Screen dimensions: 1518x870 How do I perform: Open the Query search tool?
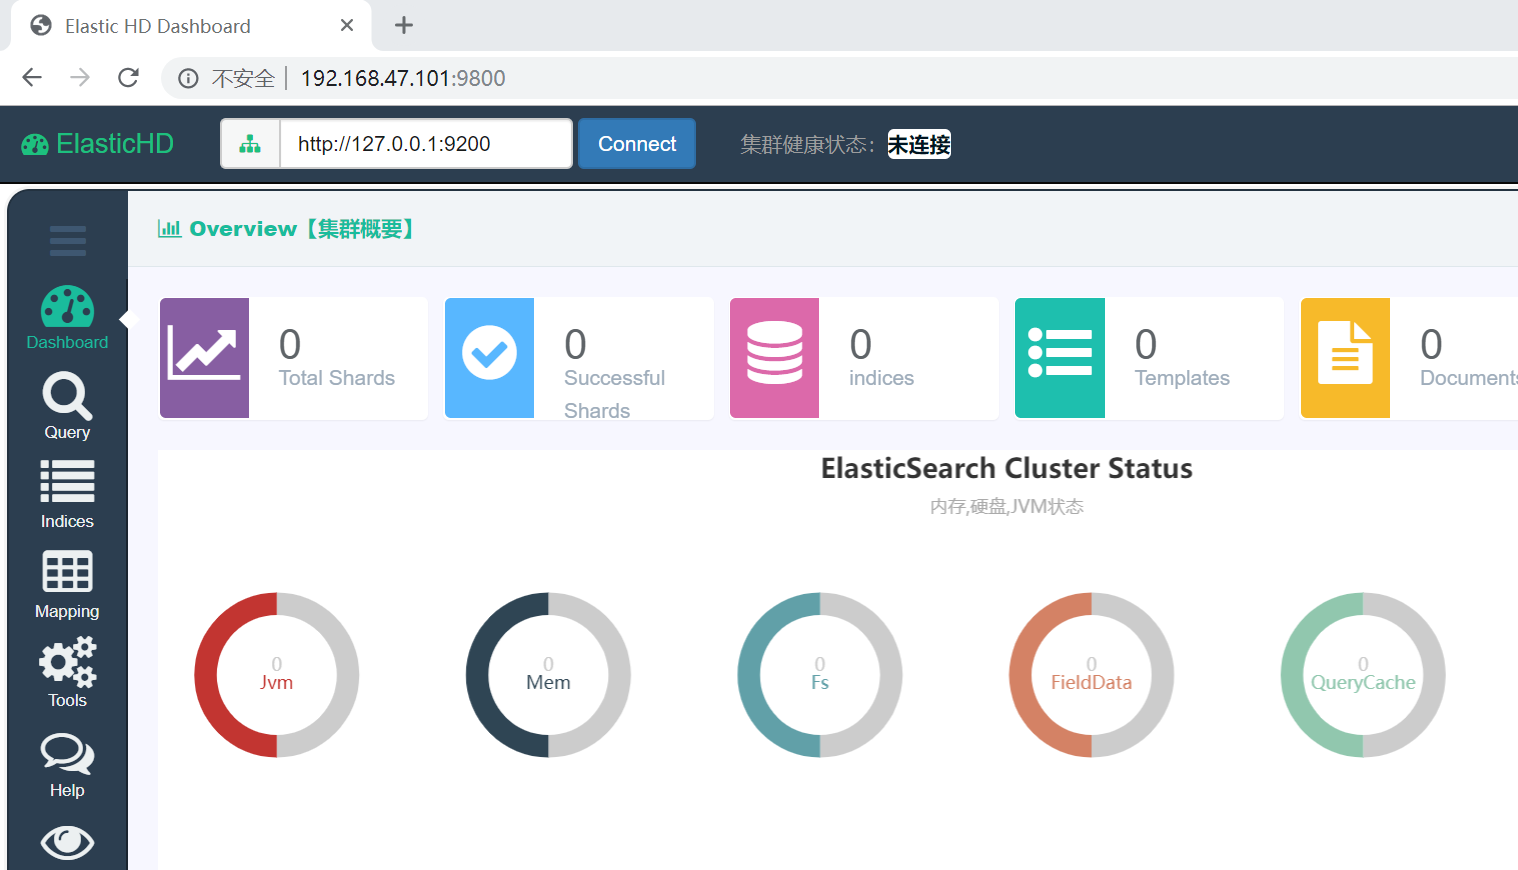tap(67, 407)
